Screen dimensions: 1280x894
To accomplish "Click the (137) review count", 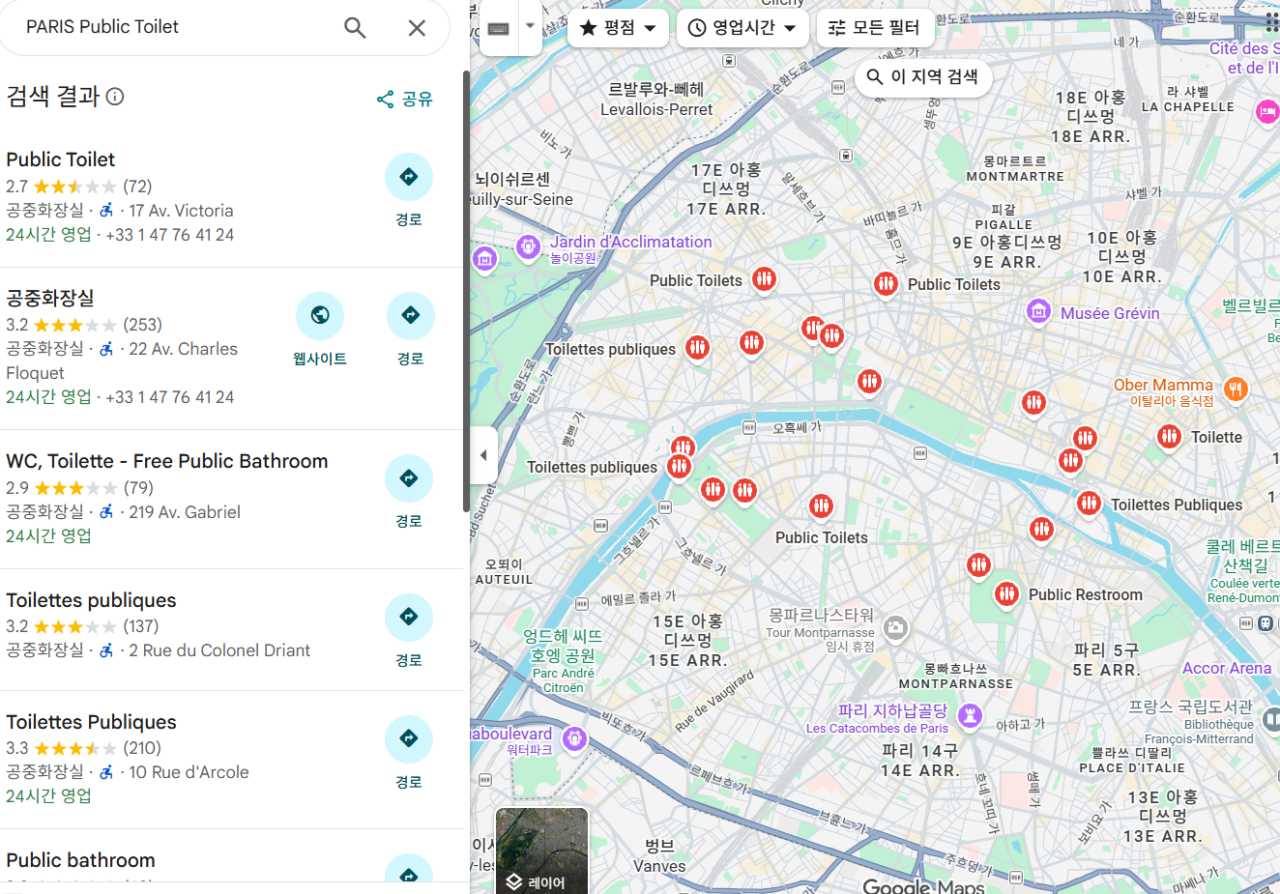I will click(x=142, y=627).
